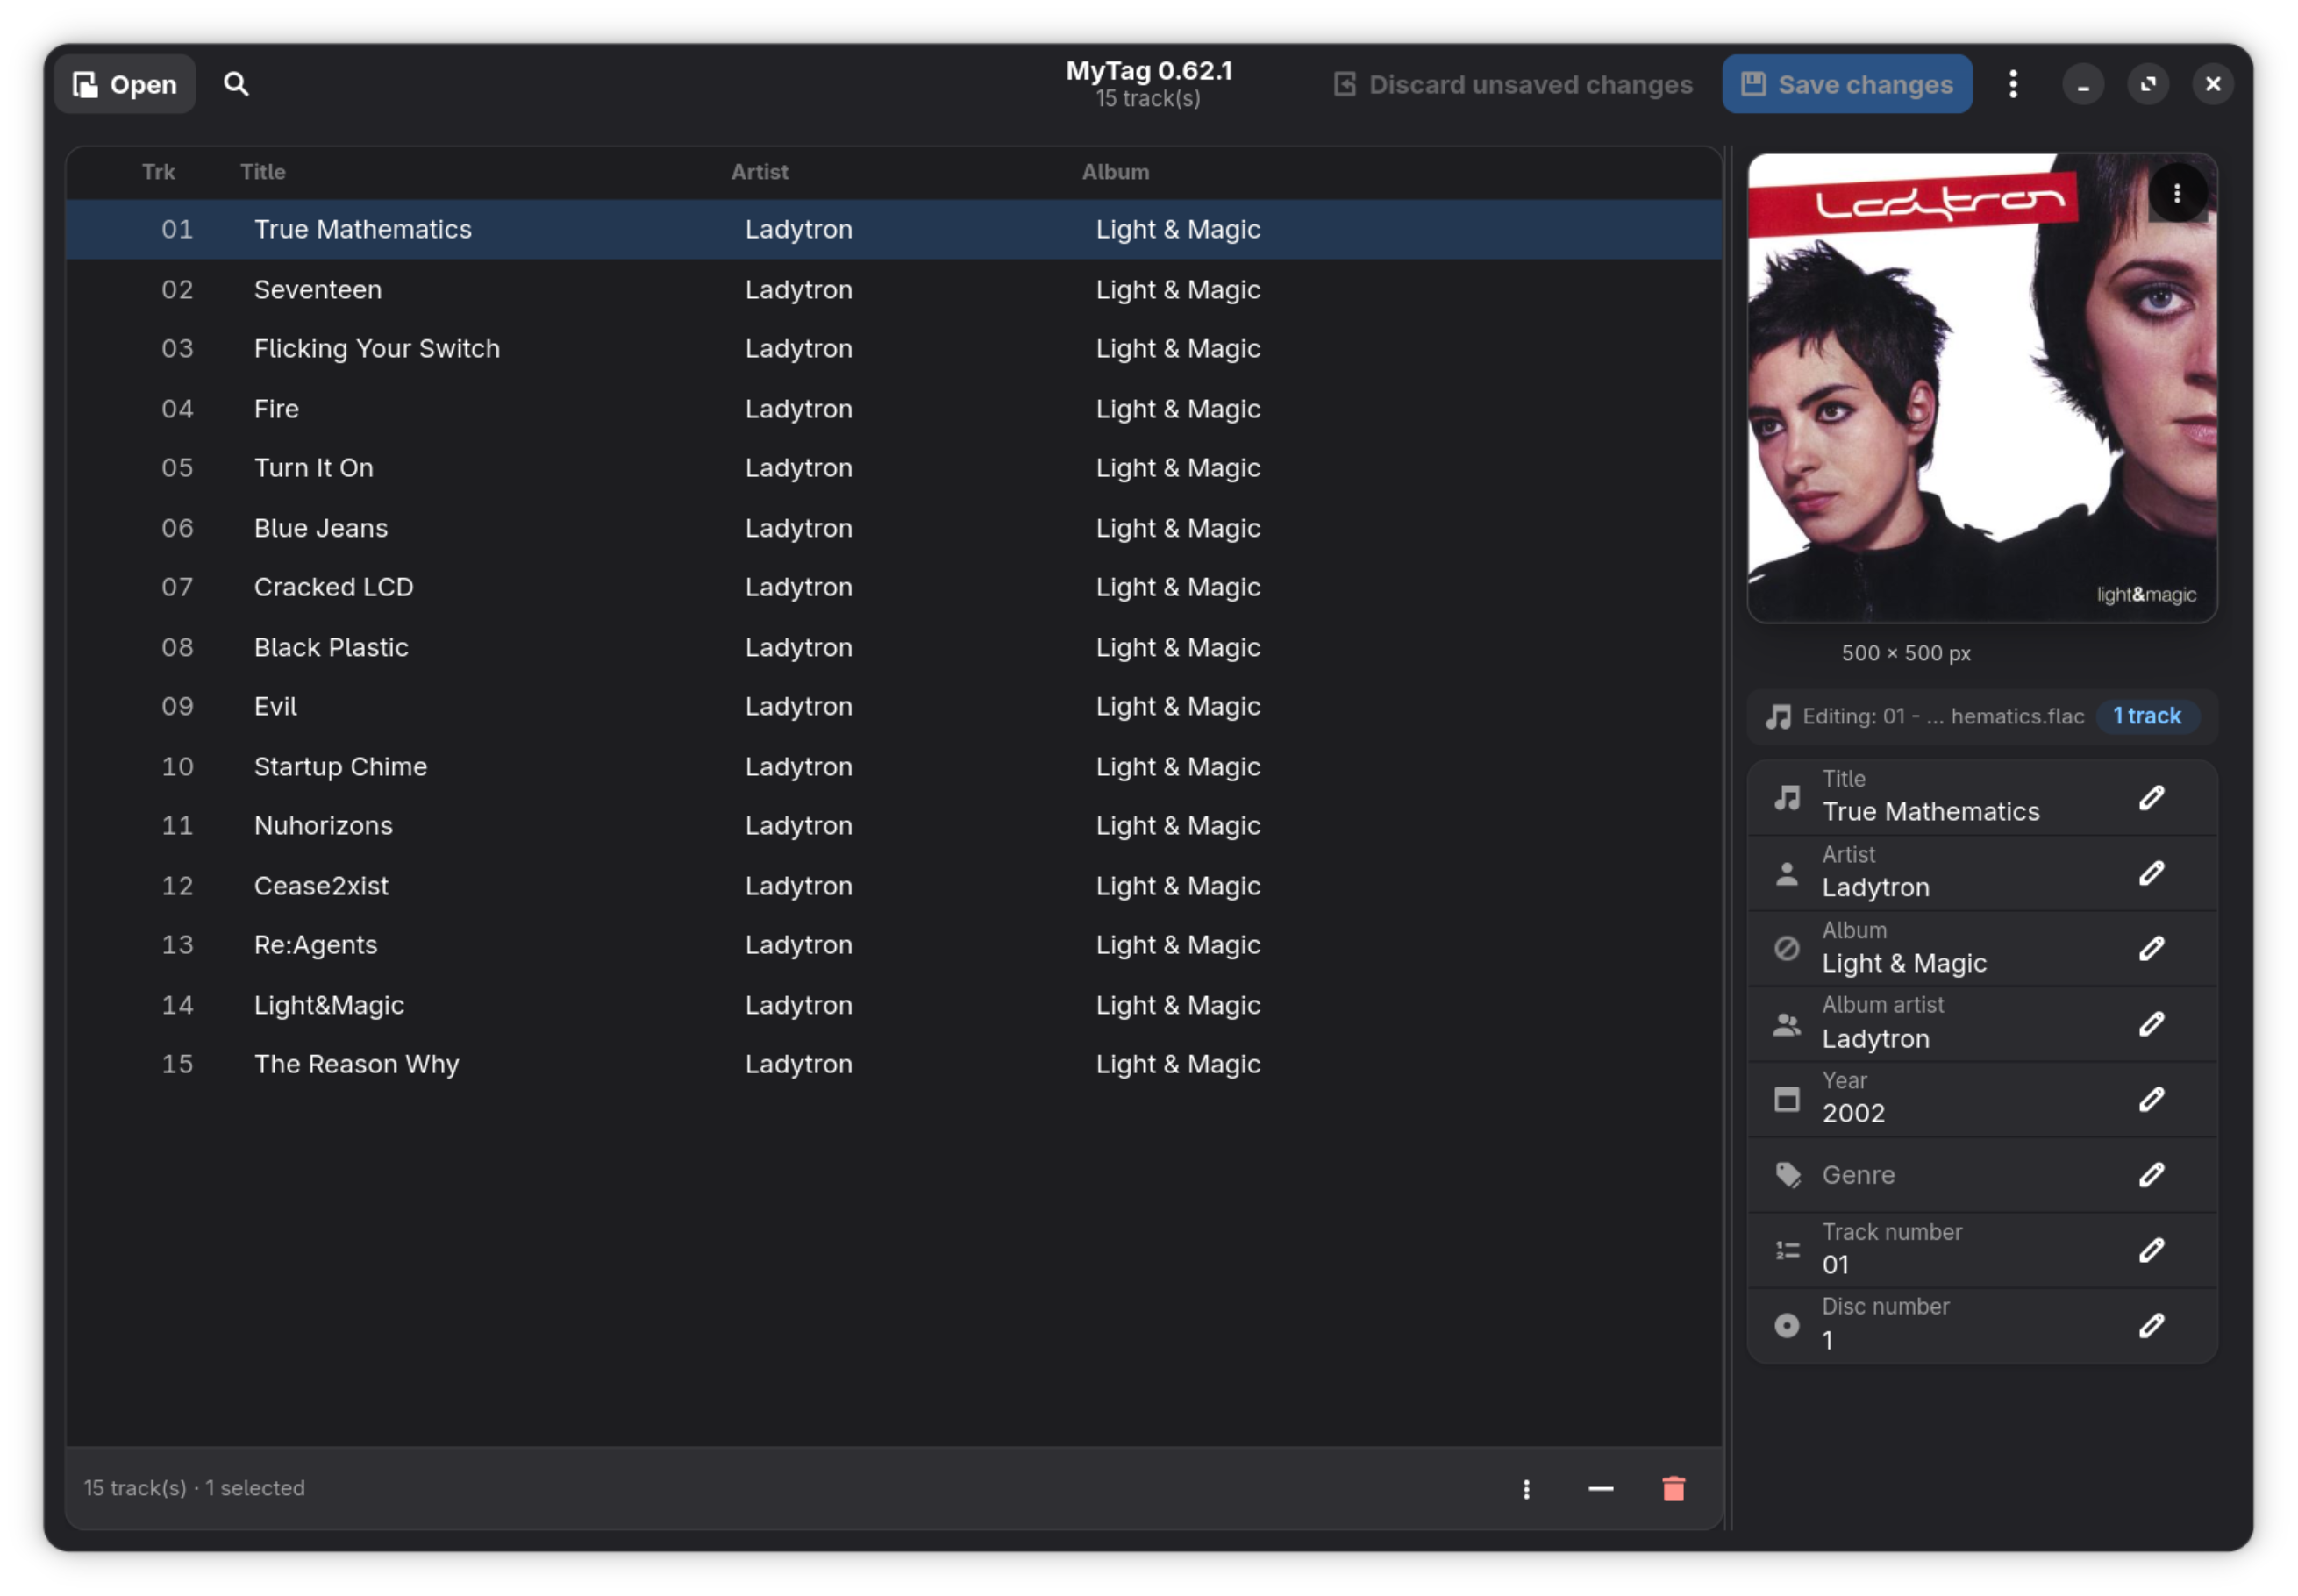The height and width of the screenshot is (1596, 2298).
Task: Click the Album artist people icon
Action: (1786, 1024)
